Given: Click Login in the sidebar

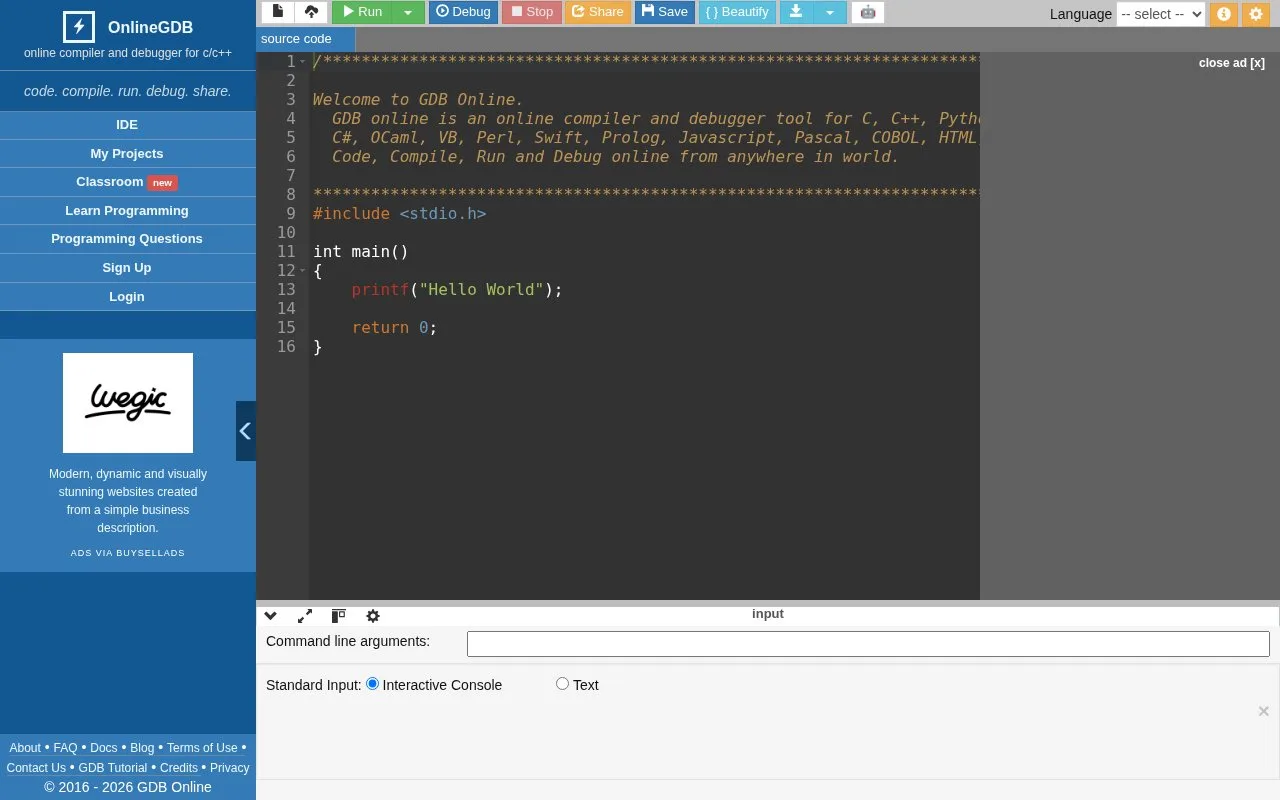Looking at the screenshot, I should pyautogui.click(x=127, y=297).
